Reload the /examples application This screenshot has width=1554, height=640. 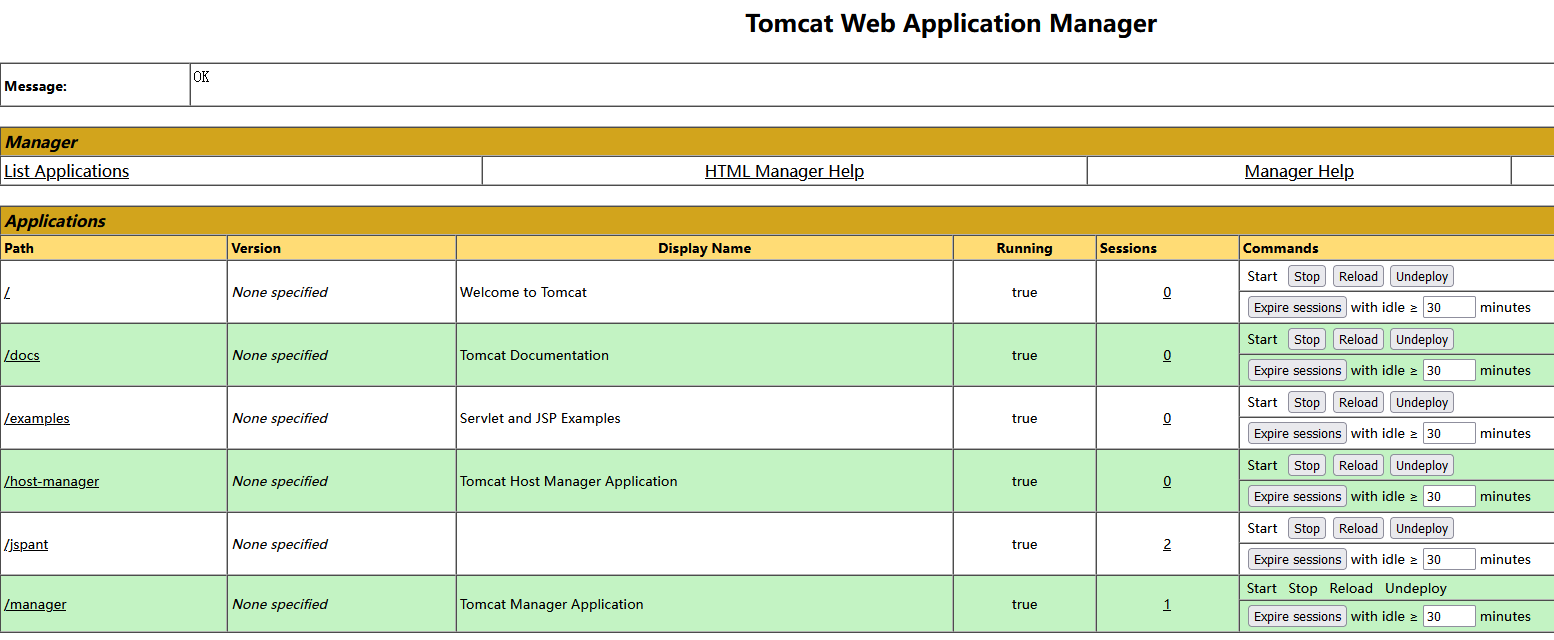pyautogui.click(x=1358, y=402)
